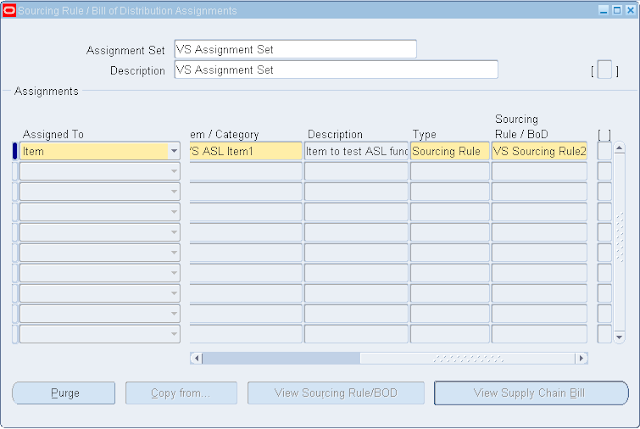Screen dimensions: 640x429
Task: Click the second row Item / Category cell
Action: [x=246, y=171]
